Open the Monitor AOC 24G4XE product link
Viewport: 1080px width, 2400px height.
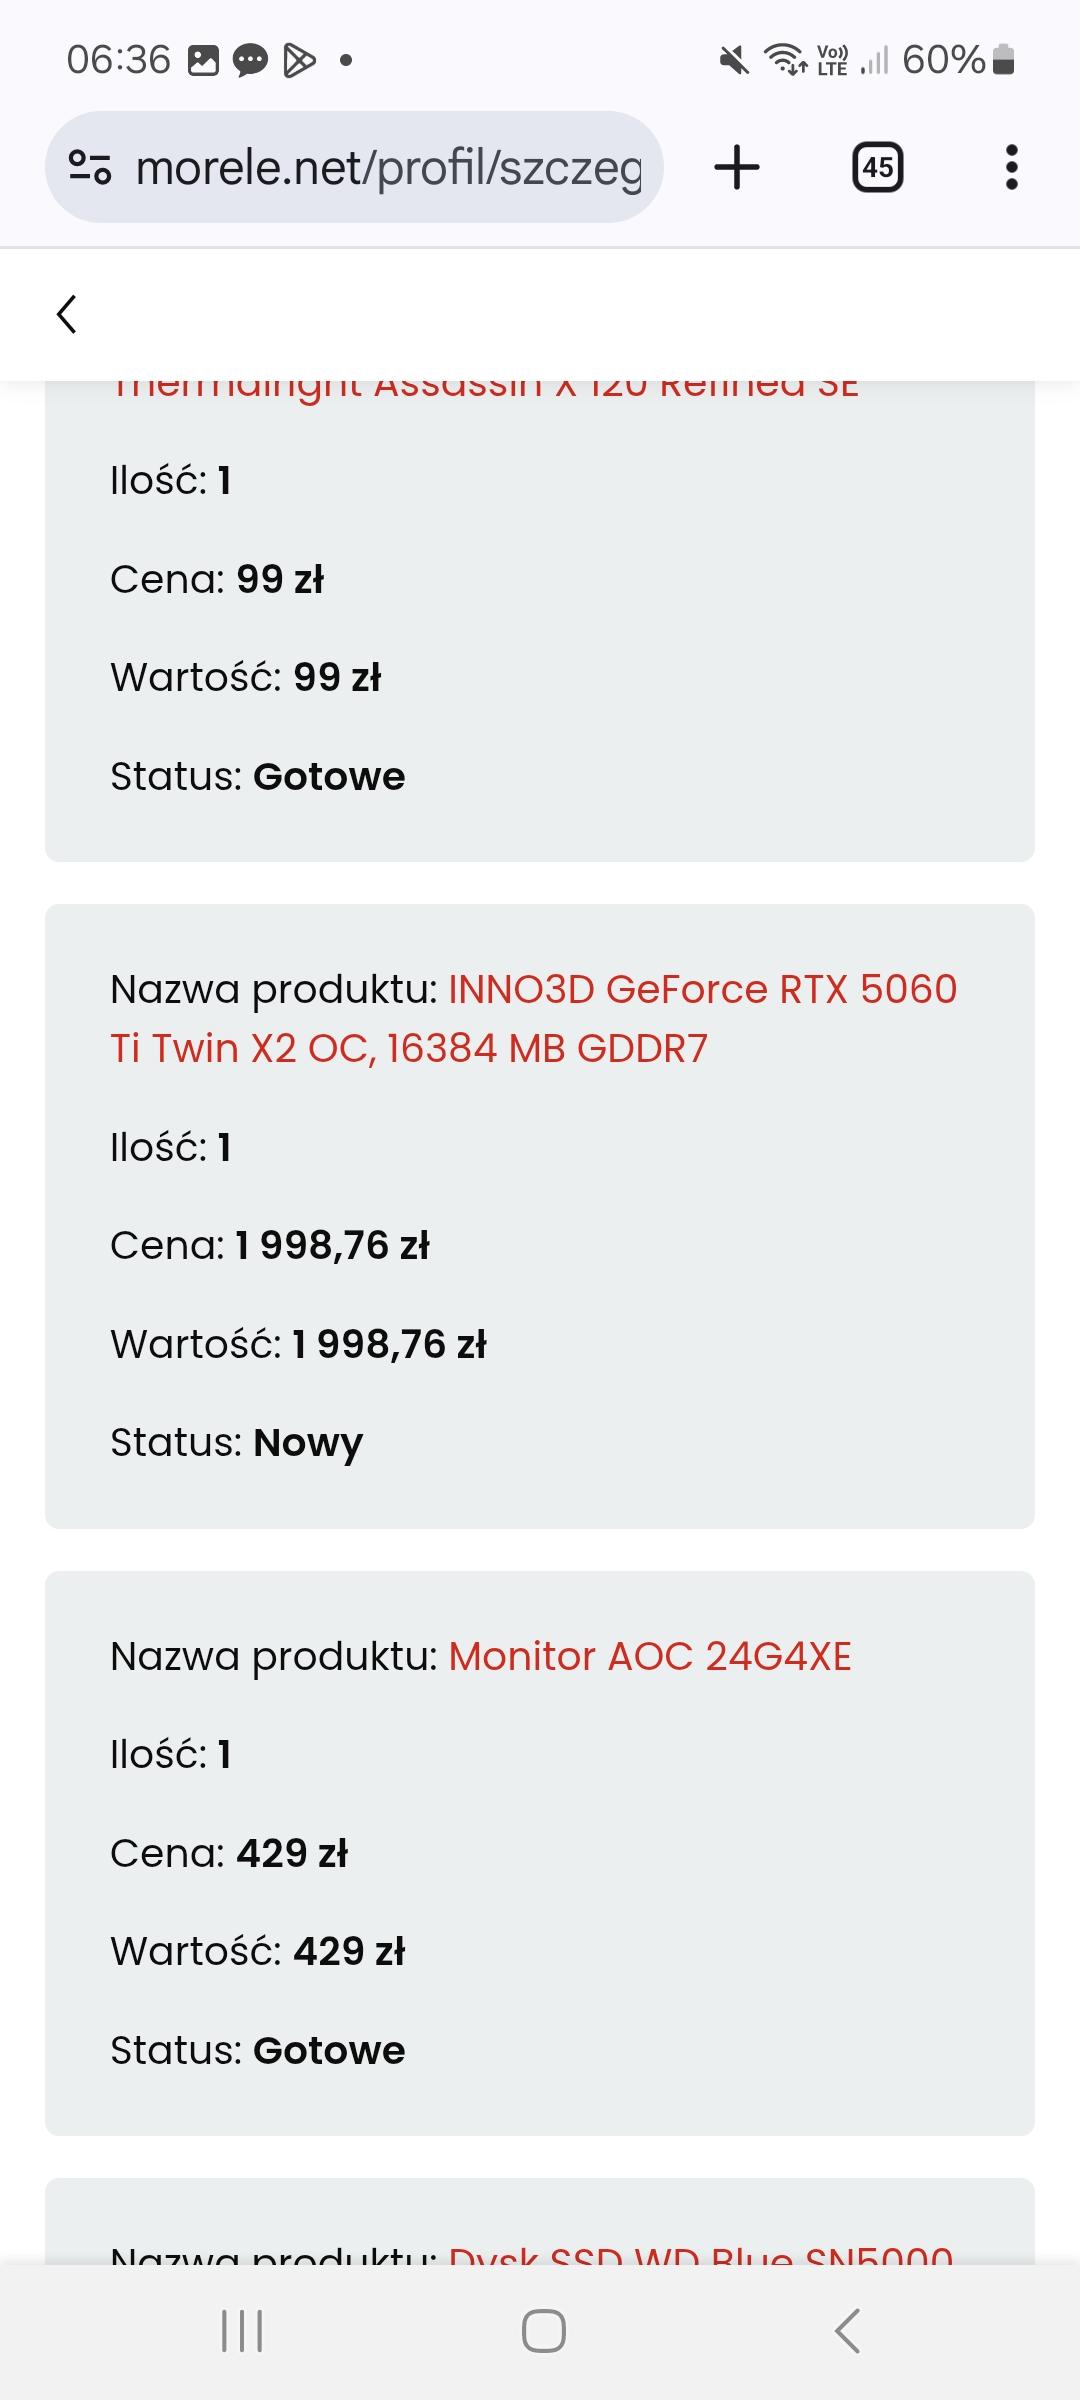(x=649, y=1657)
